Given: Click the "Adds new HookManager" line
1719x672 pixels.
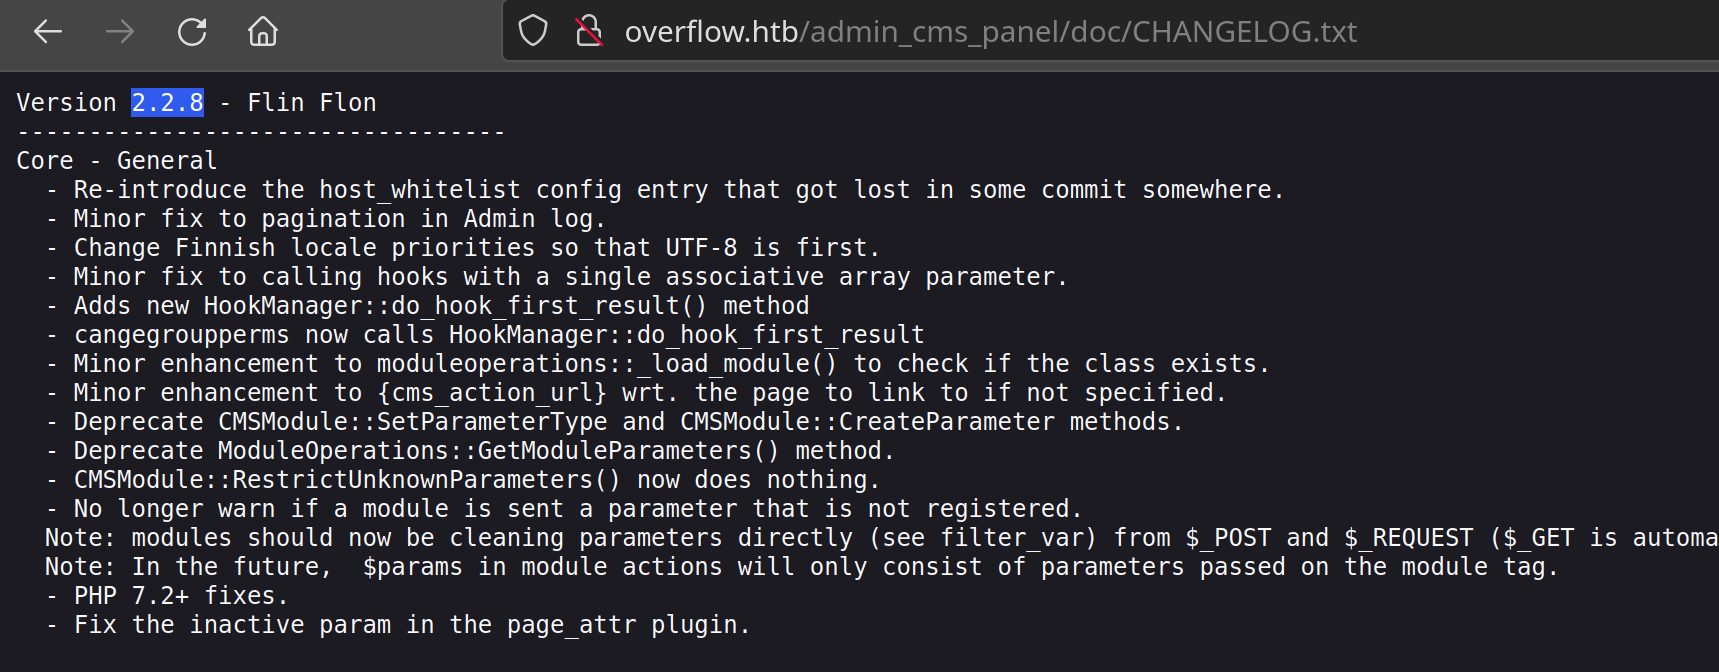Looking at the screenshot, I should click(441, 306).
